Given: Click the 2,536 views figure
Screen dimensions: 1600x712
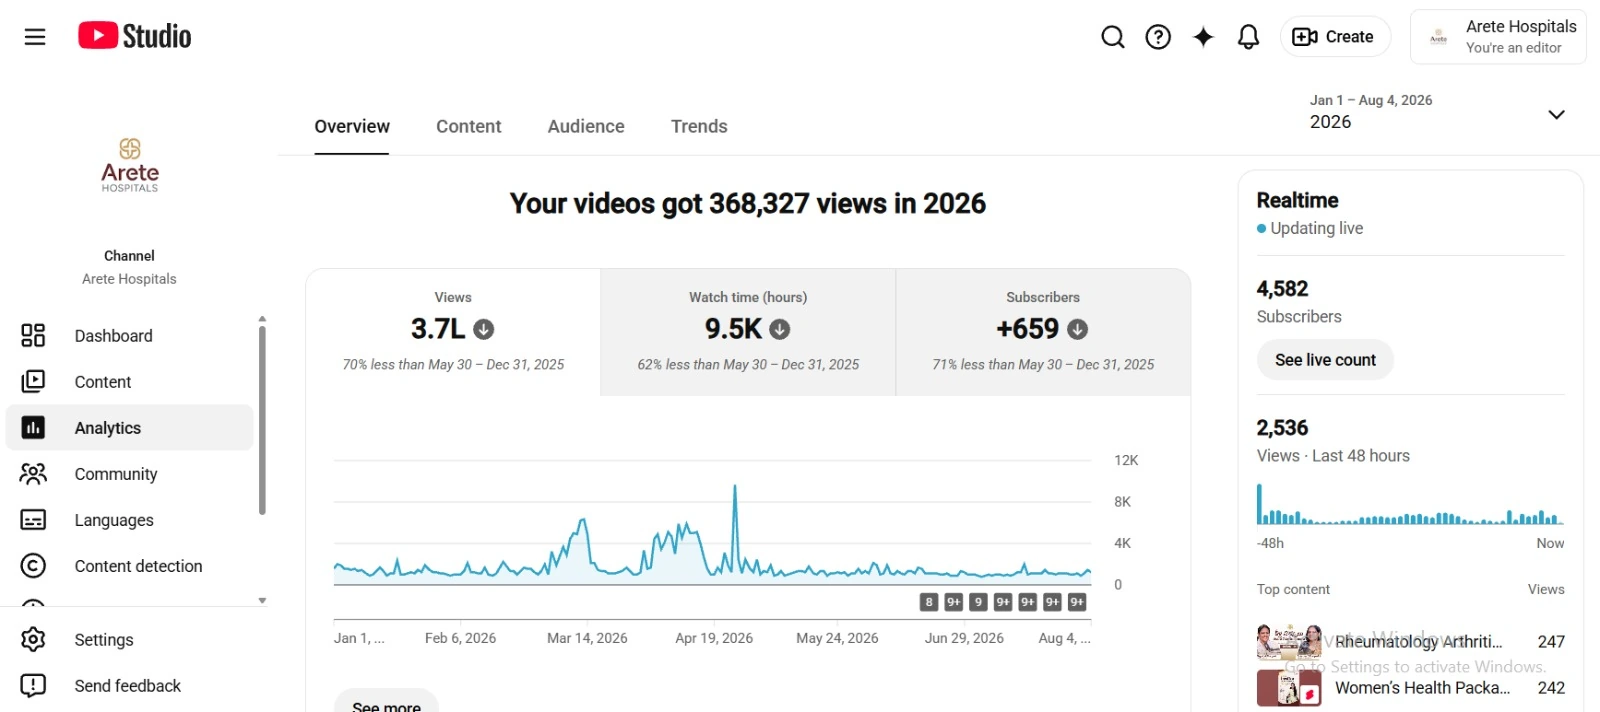Looking at the screenshot, I should click(1282, 428).
